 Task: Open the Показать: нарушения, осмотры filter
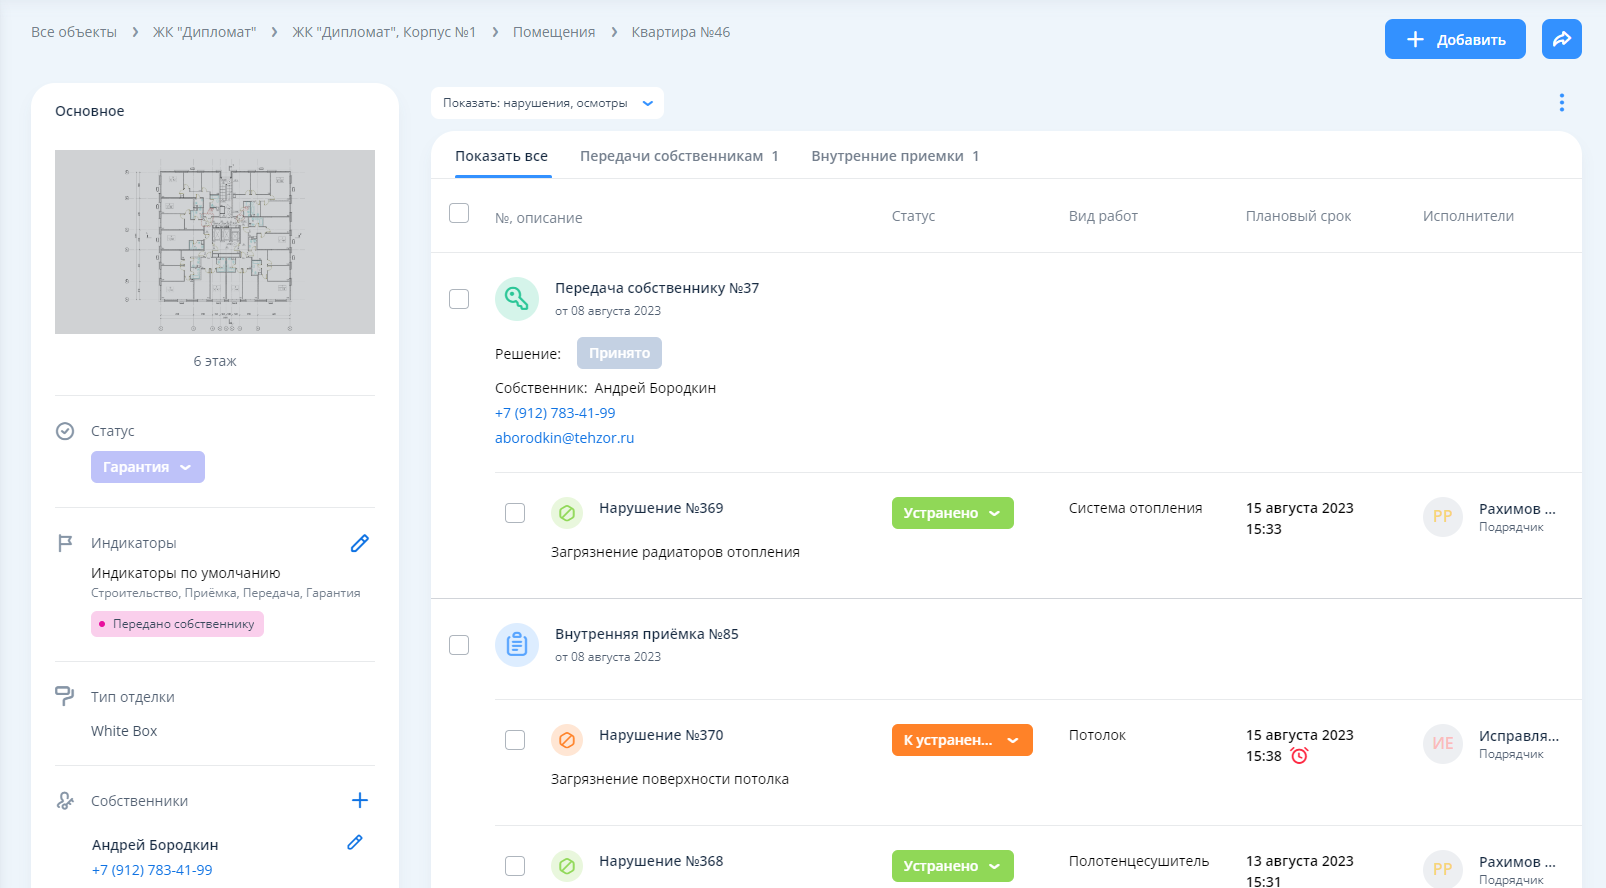pos(547,103)
